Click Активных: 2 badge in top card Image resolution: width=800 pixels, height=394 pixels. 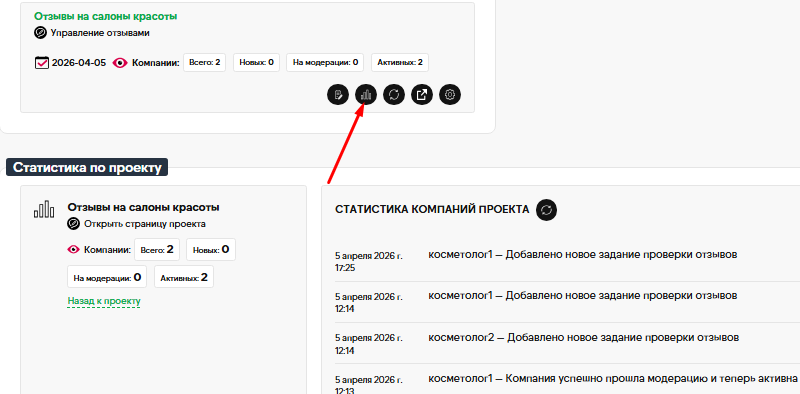[400, 63]
